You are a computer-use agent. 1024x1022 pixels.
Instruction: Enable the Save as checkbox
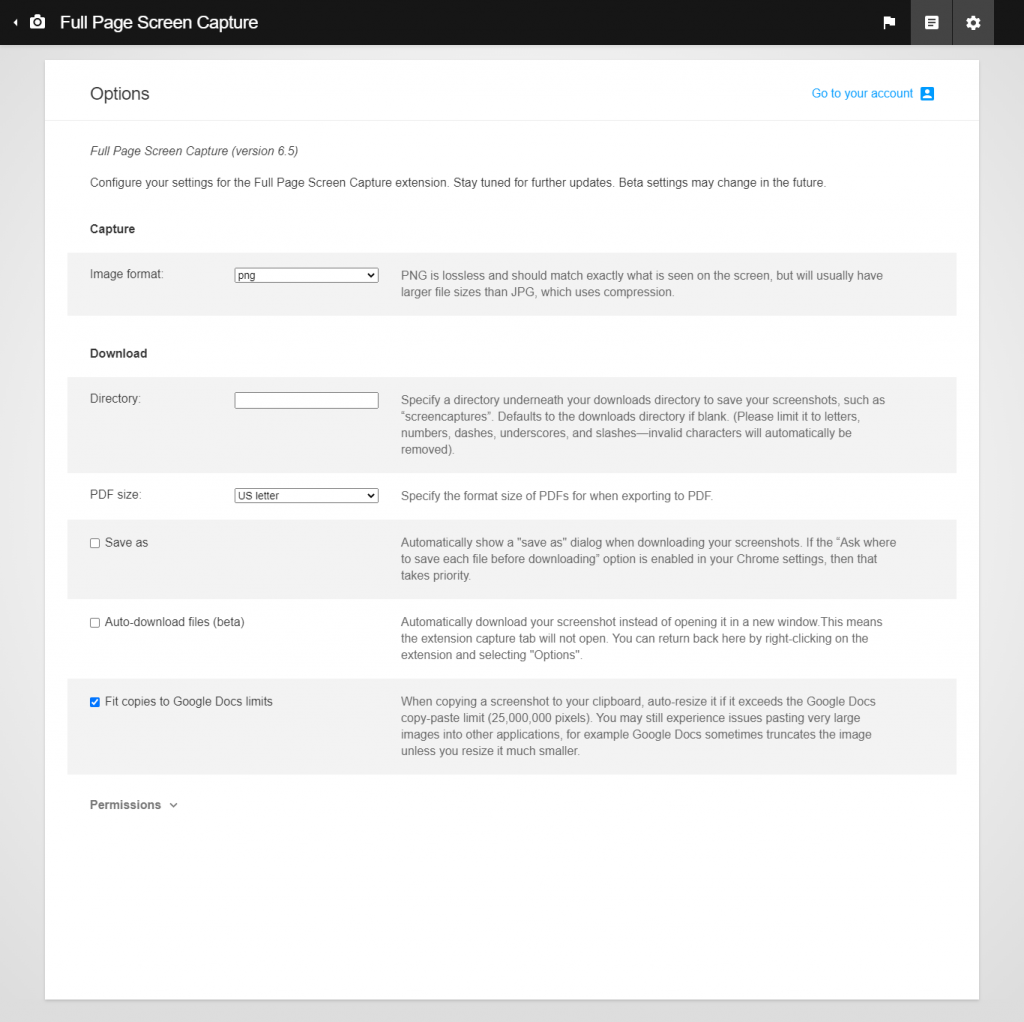[95, 543]
